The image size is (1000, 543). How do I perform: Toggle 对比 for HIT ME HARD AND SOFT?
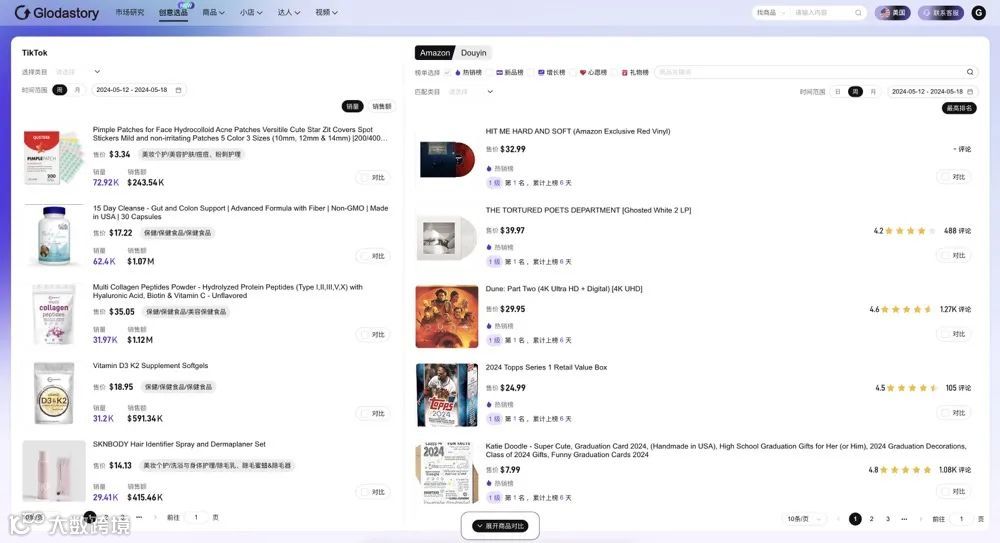tap(953, 177)
